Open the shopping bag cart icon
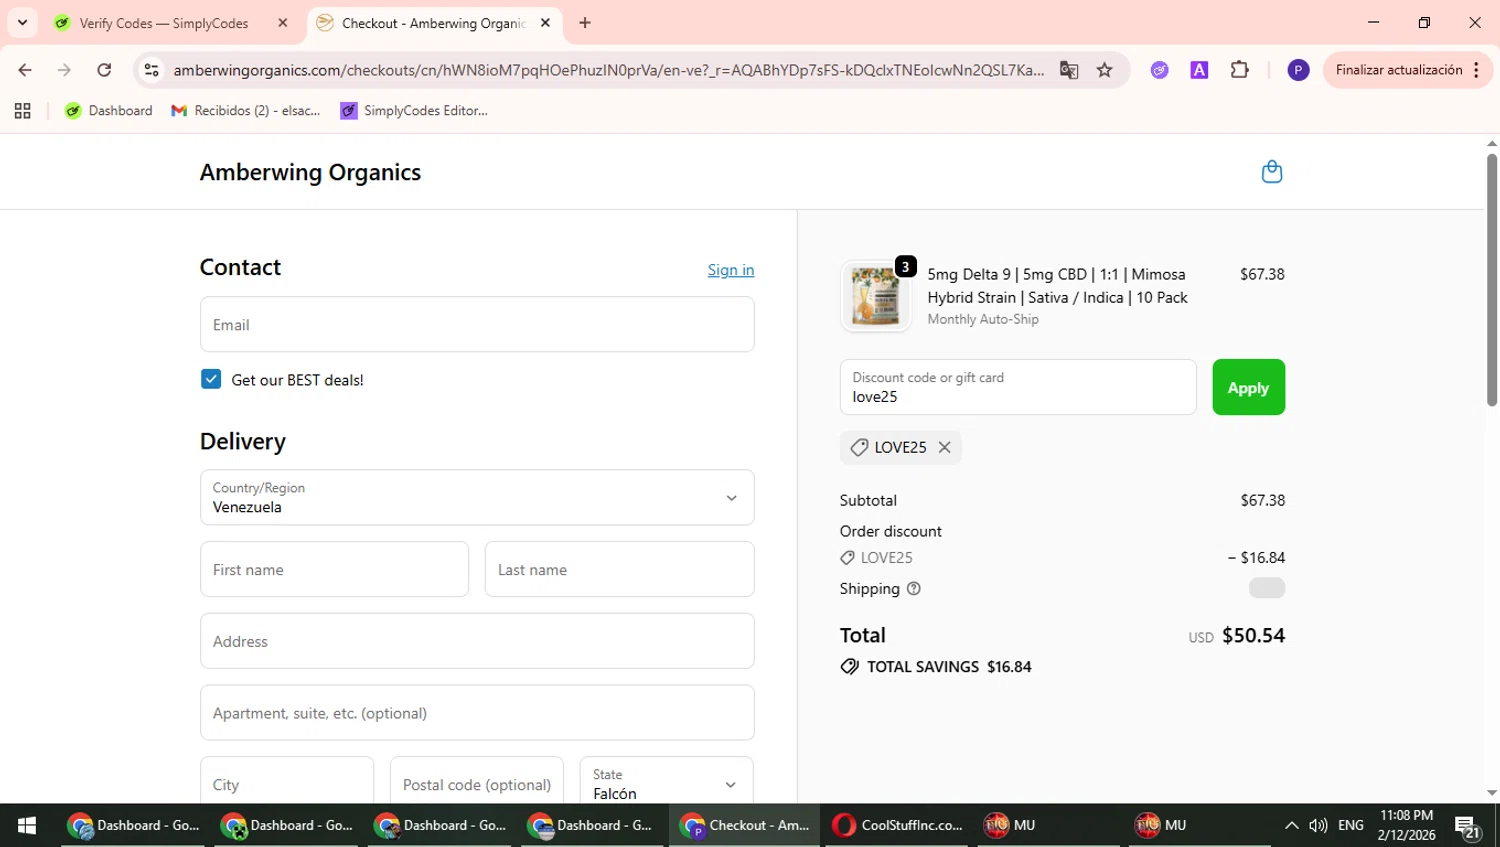The width and height of the screenshot is (1500, 847). click(x=1271, y=172)
